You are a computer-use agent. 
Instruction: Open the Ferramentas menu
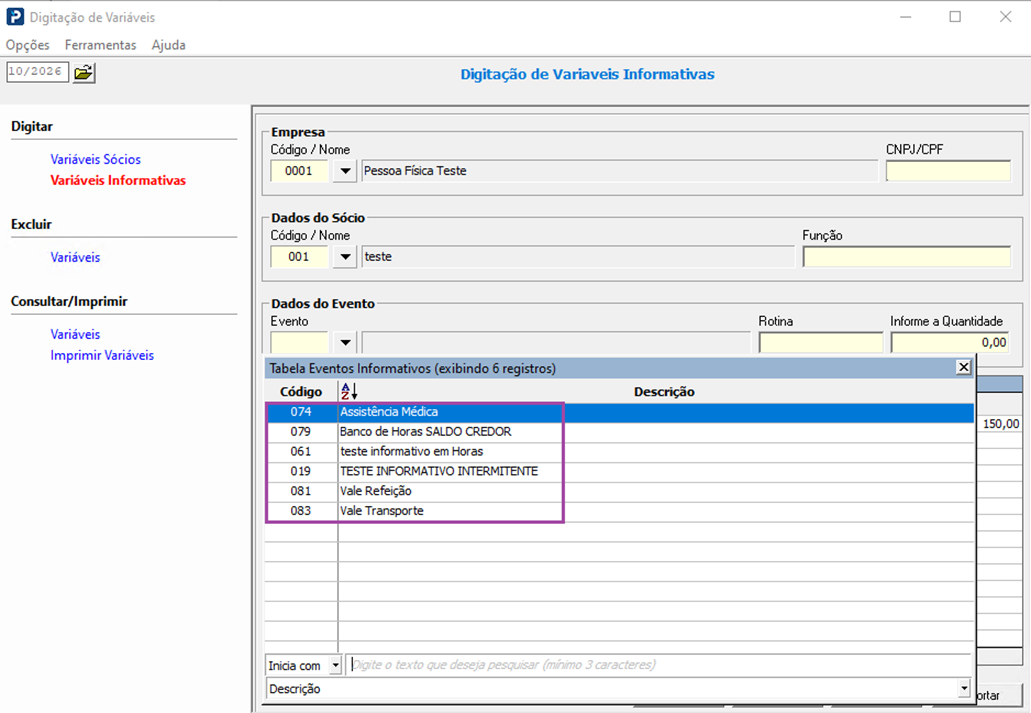101,45
